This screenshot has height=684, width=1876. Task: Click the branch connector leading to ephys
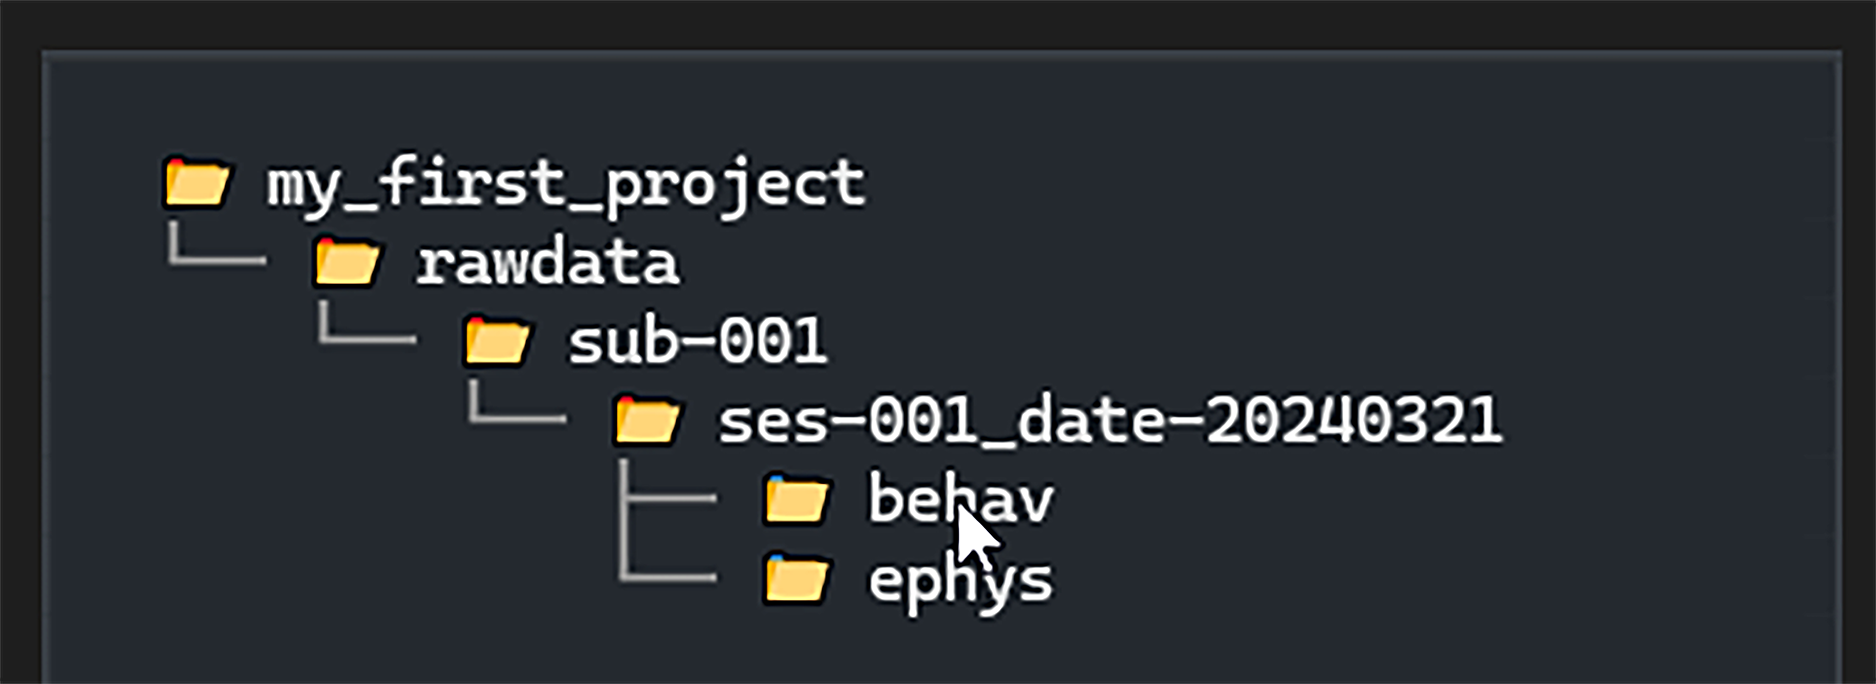[x=667, y=576]
